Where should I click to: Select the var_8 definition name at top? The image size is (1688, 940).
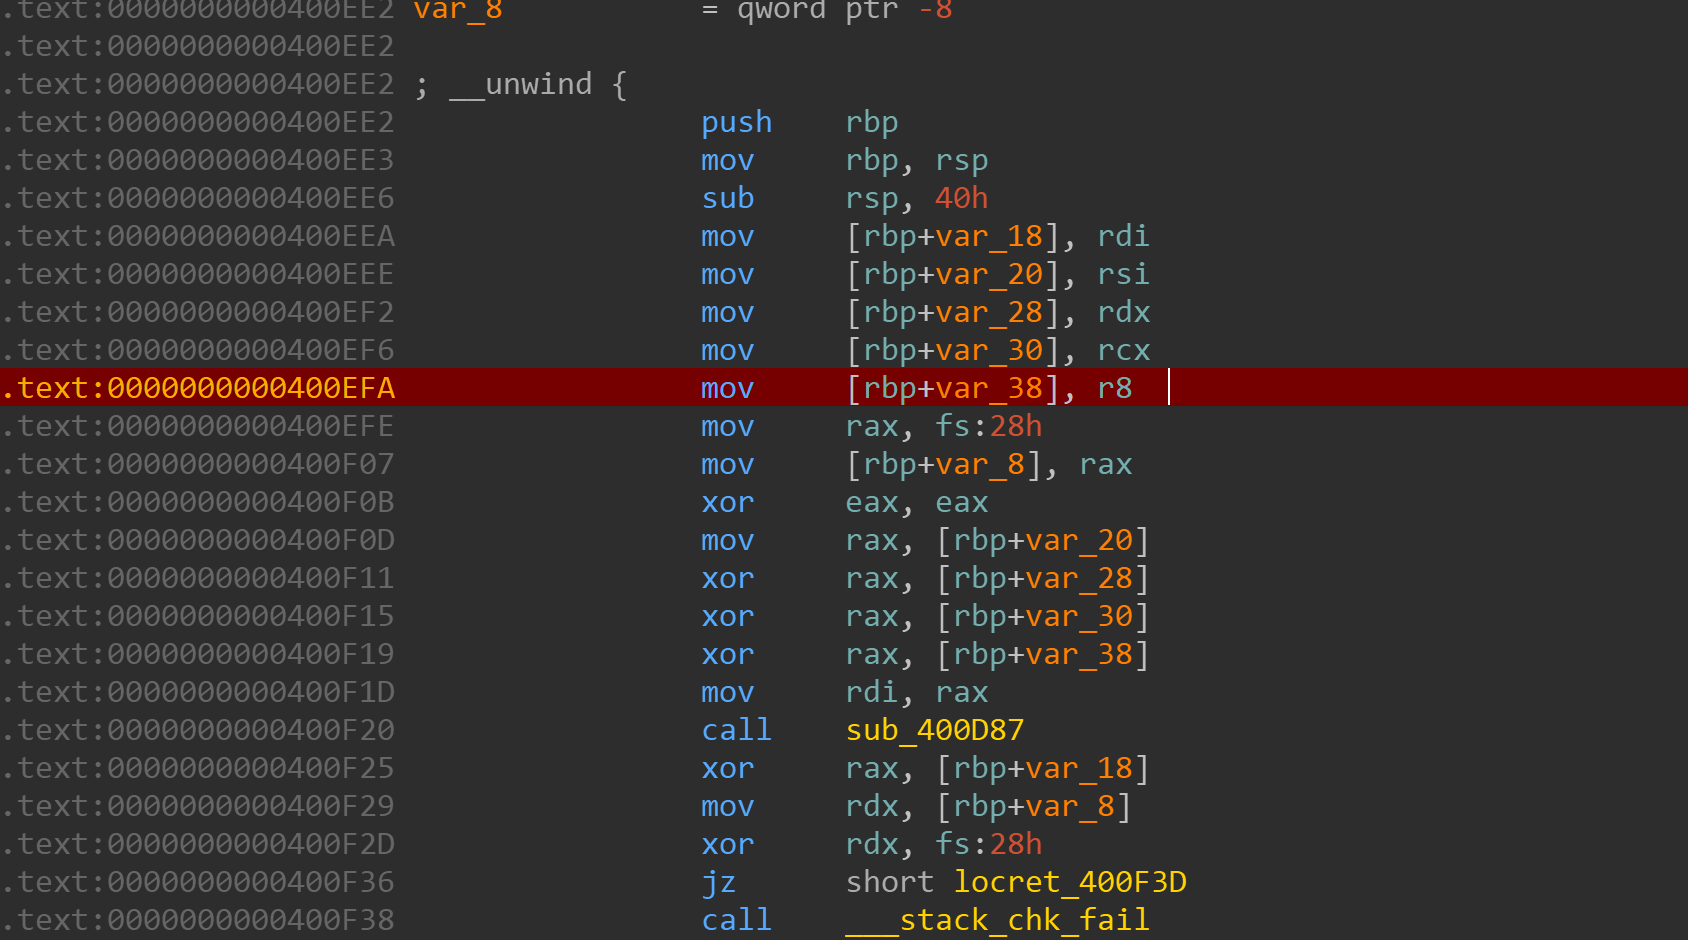click(458, 11)
